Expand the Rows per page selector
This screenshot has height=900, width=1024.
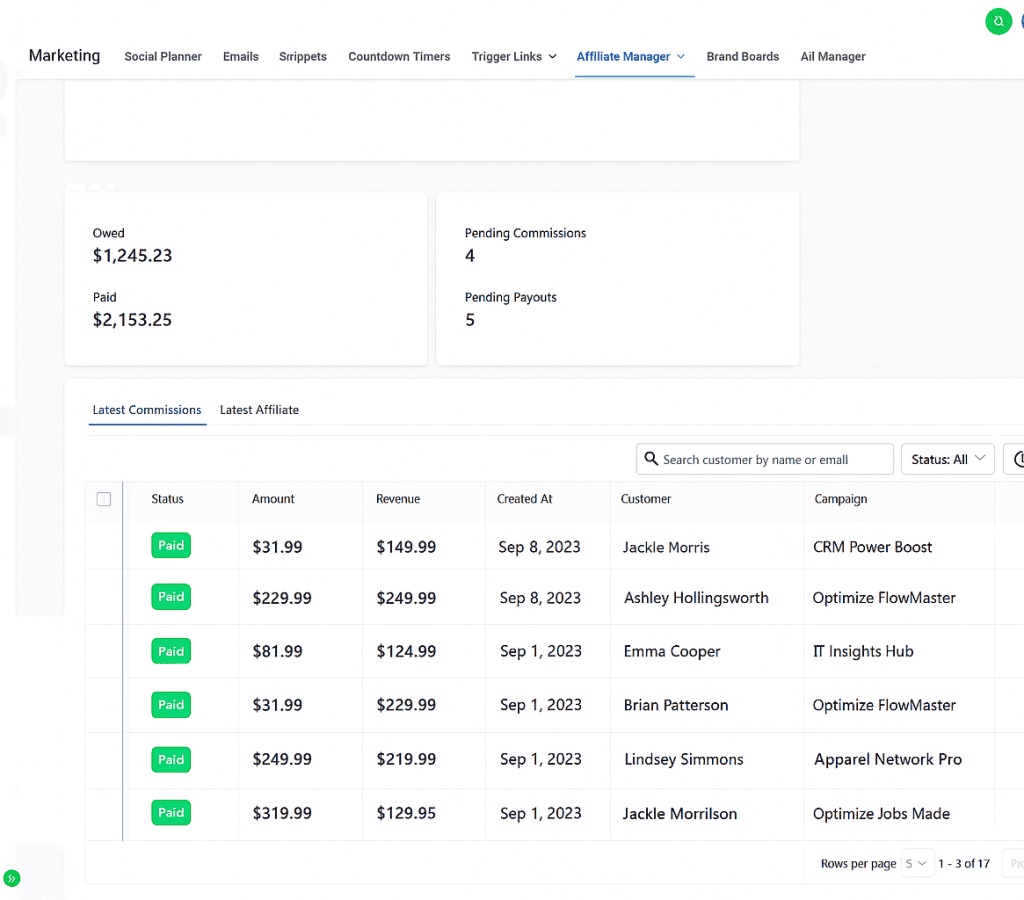click(x=916, y=863)
